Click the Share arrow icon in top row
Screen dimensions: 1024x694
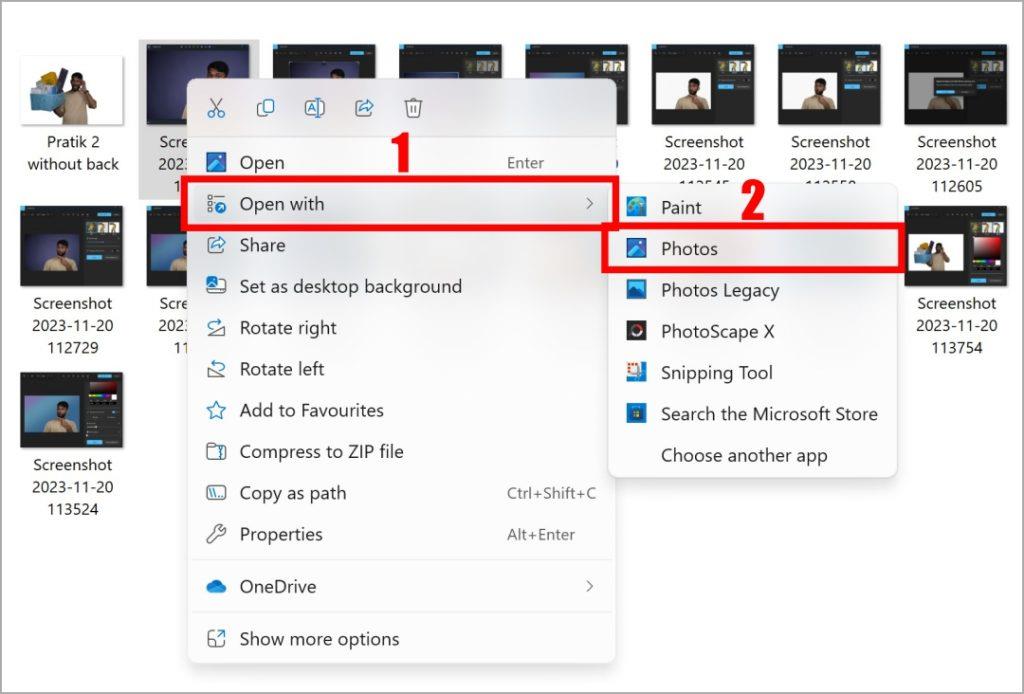pyautogui.click(x=364, y=108)
